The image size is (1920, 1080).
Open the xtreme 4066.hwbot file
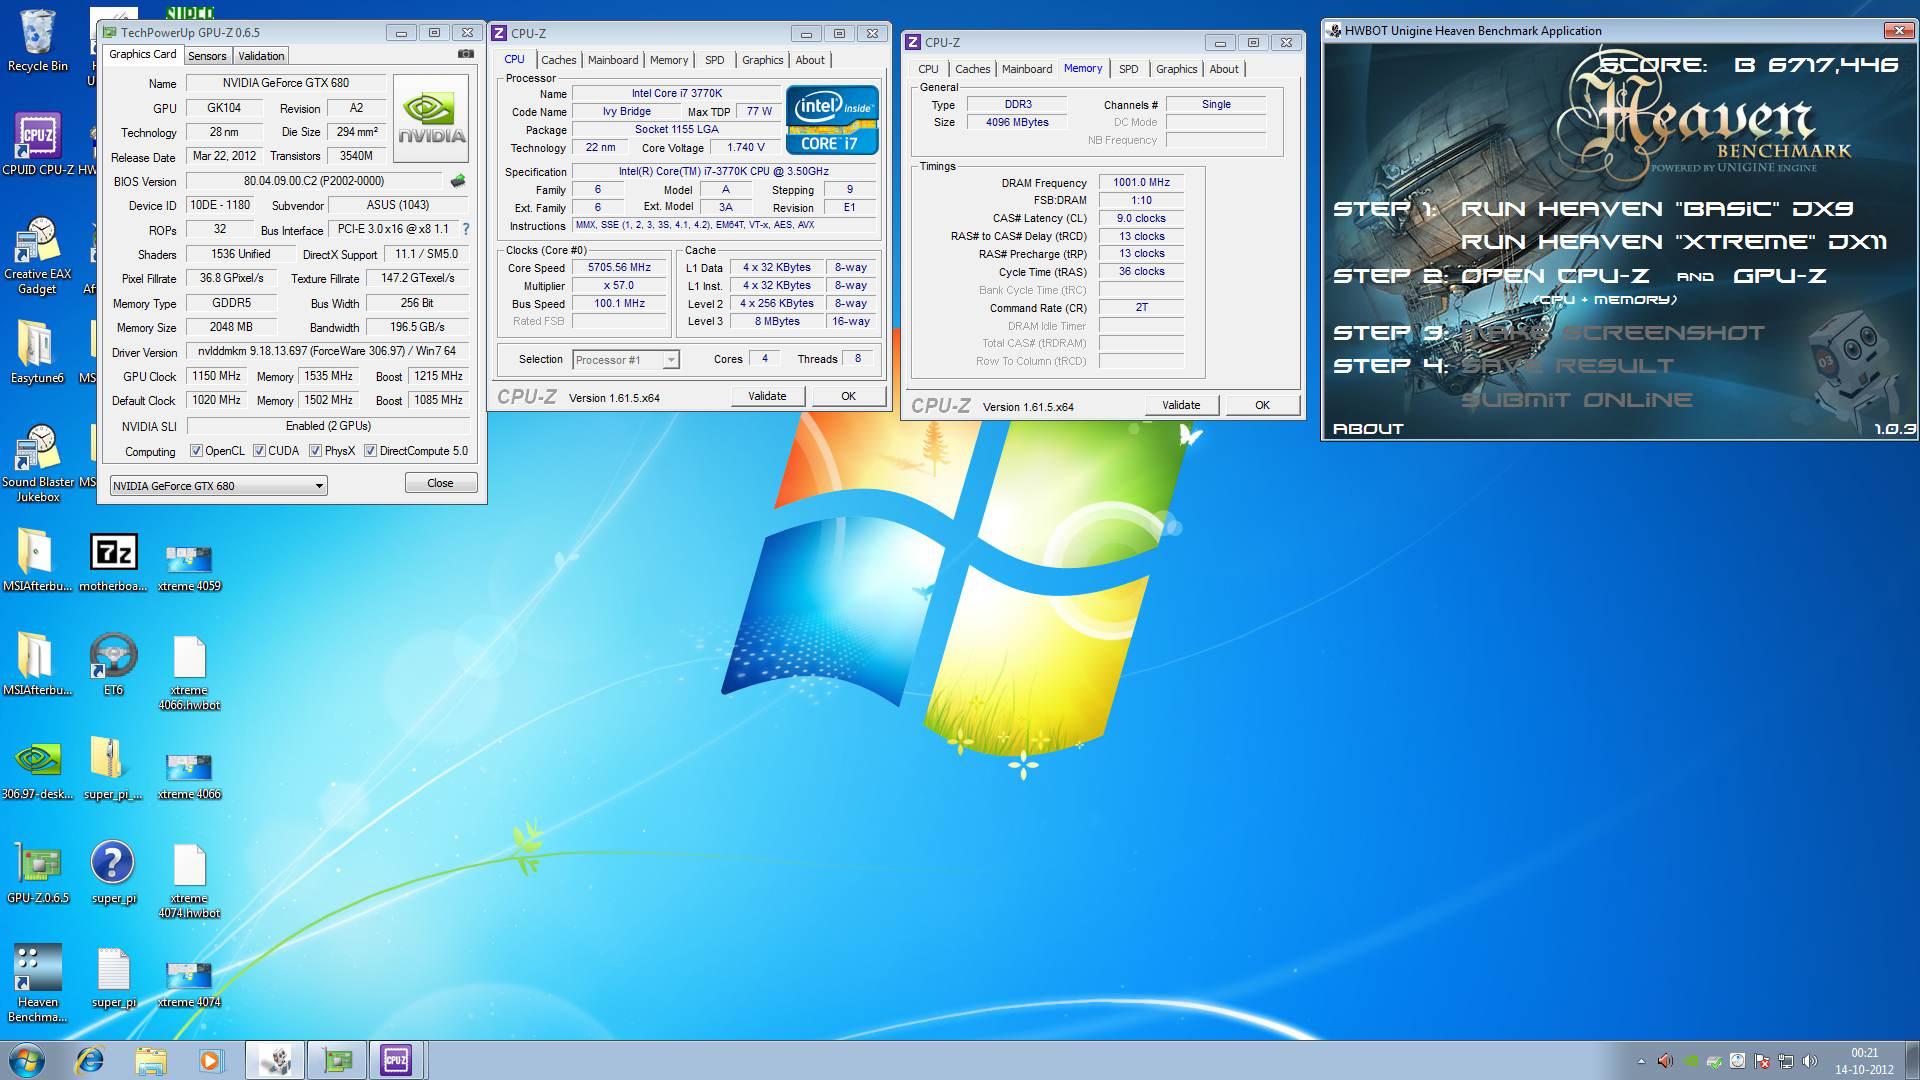click(189, 673)
